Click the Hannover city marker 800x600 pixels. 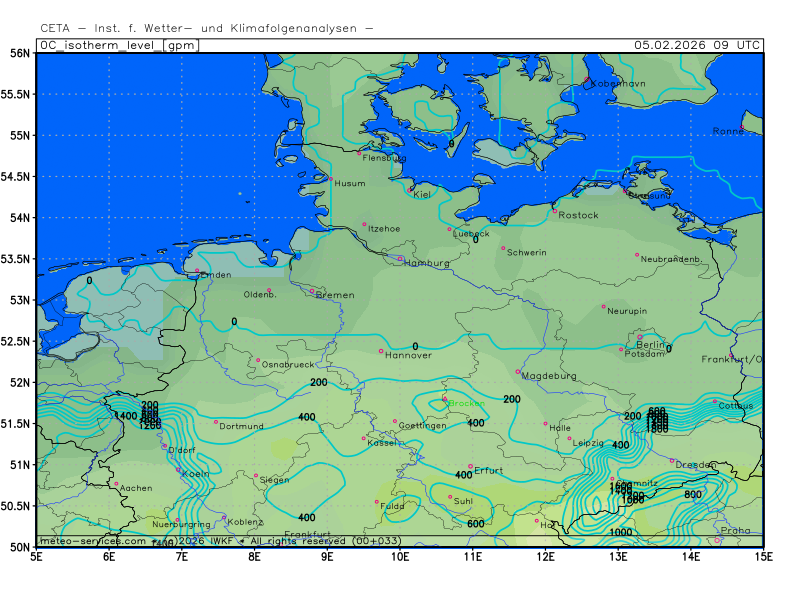click(x=381, y=351)
